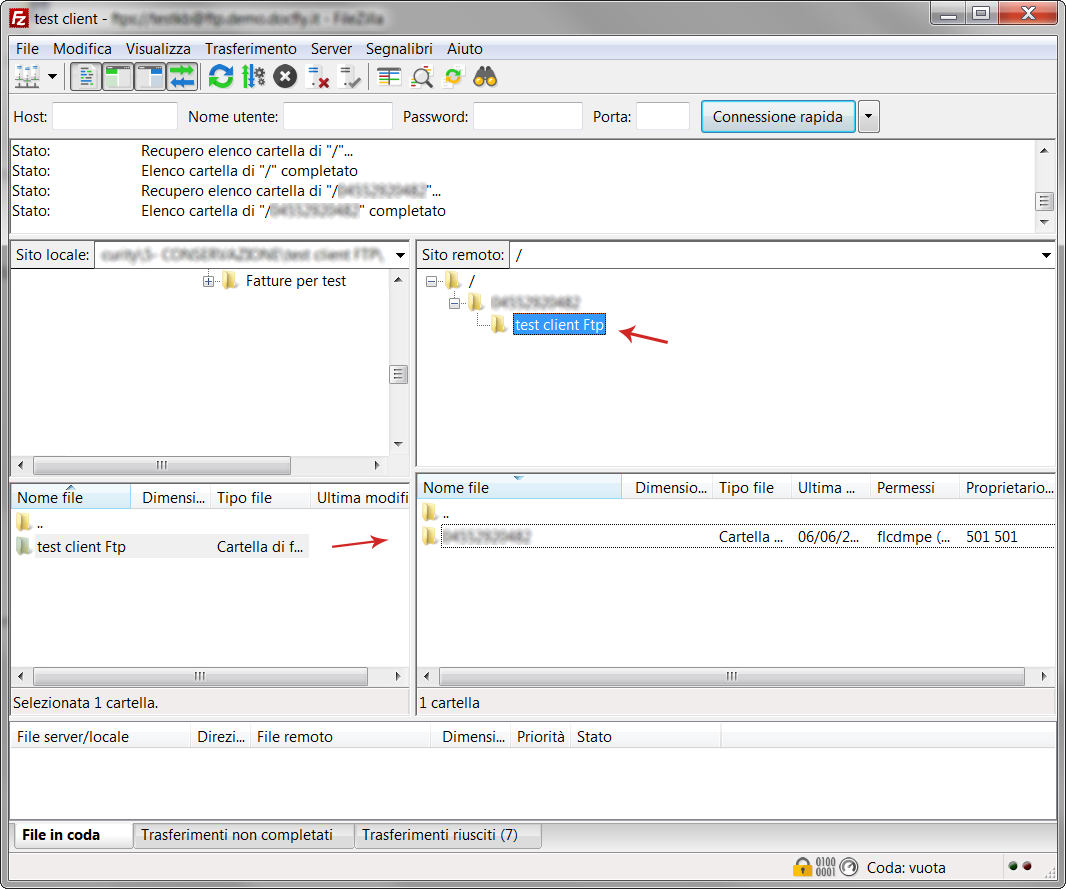
Task: Click the Password input field
Action: 528,116
